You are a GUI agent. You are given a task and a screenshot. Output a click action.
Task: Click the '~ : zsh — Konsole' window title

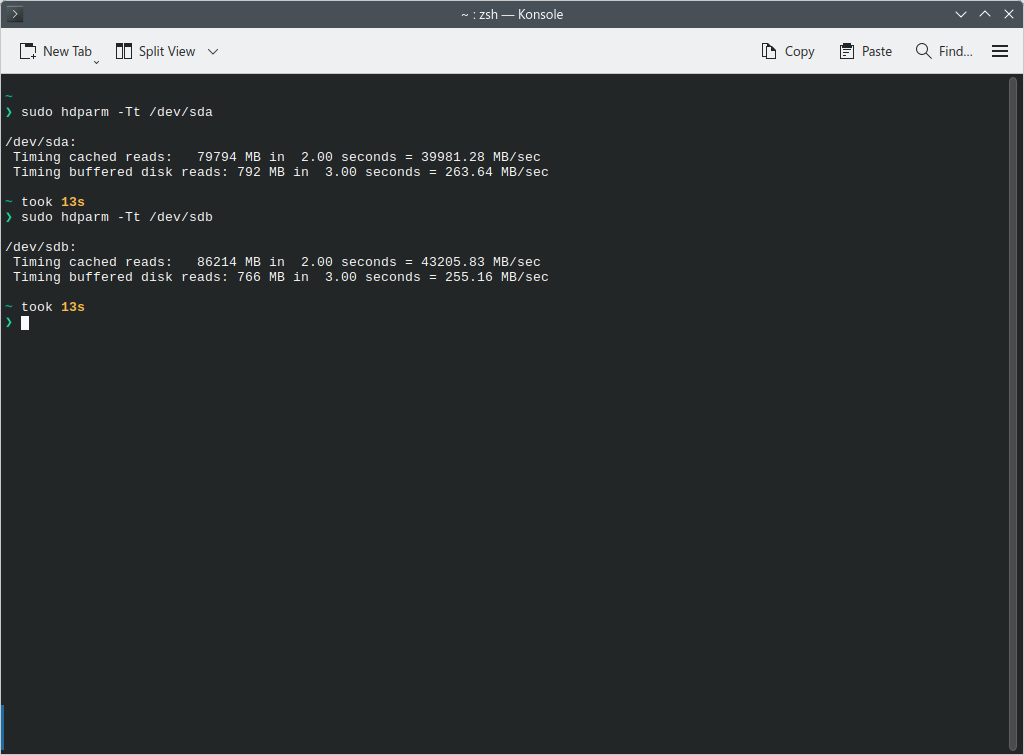[x=512, y=14]
